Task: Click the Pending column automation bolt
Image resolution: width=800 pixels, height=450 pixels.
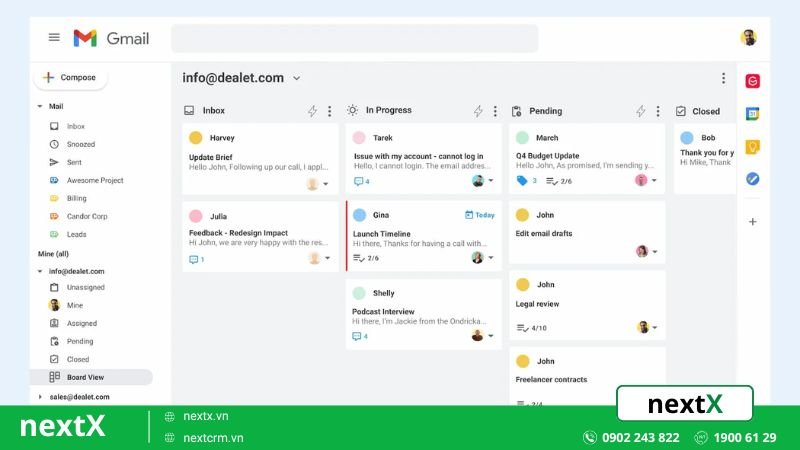Action: tap(641, 111)
